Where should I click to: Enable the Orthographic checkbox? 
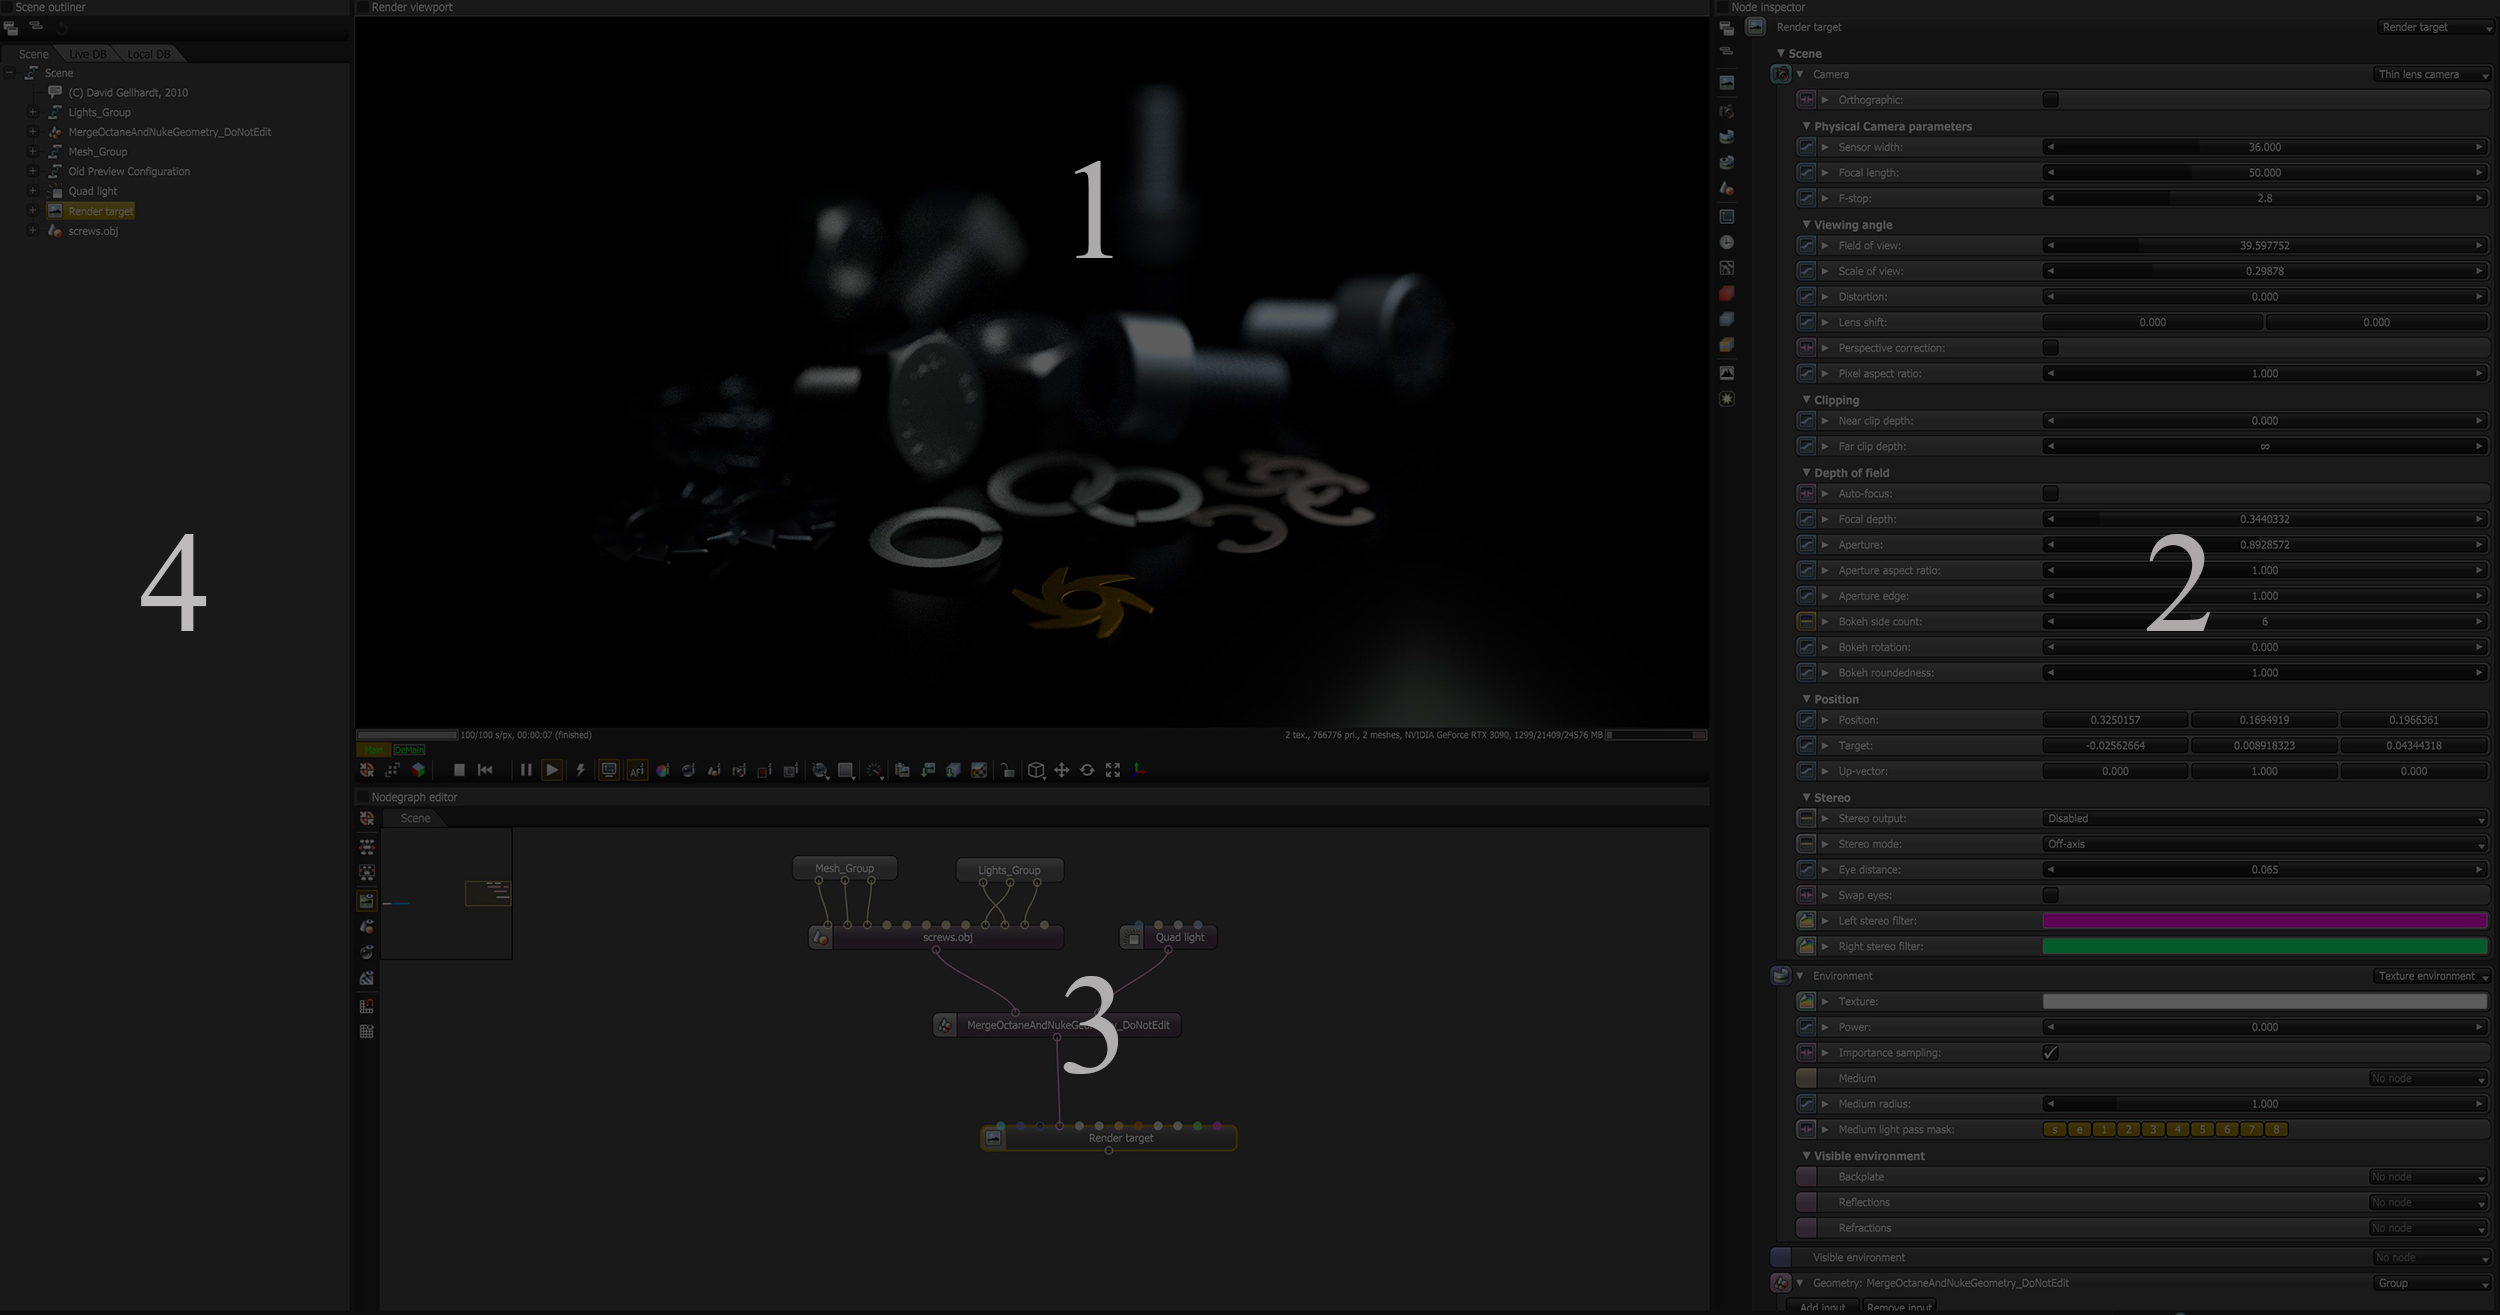(2050, 100)
